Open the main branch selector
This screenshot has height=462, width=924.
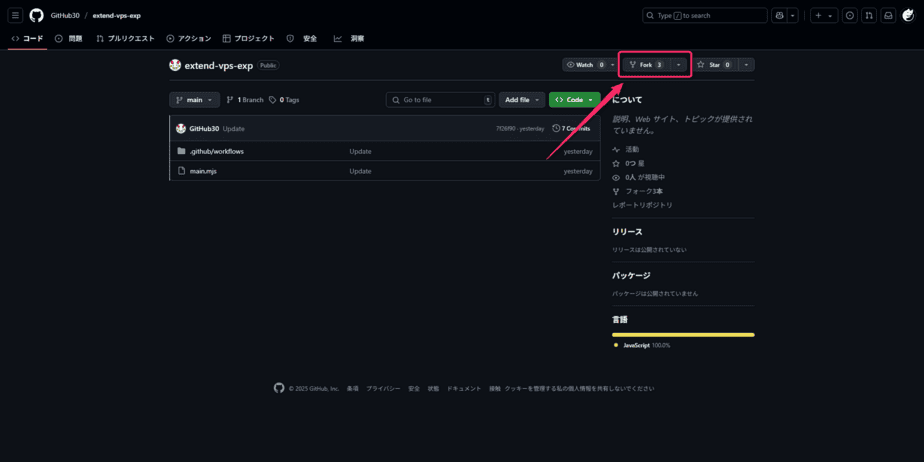194,100
